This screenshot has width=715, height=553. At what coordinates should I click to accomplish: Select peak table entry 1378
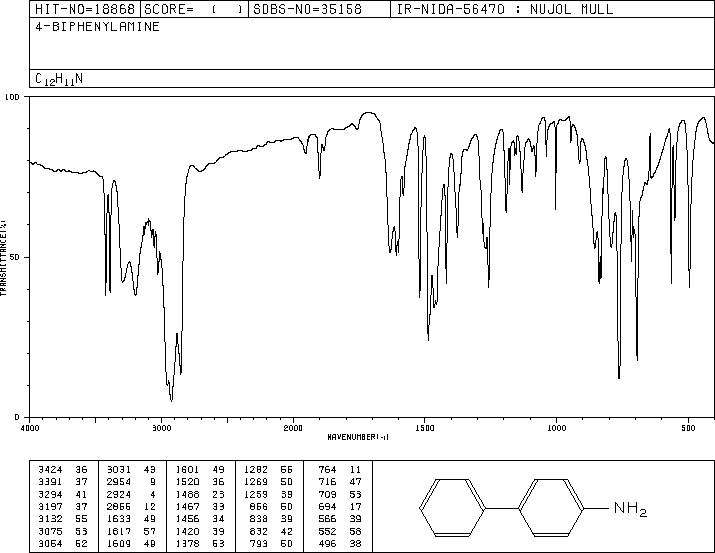200,544
